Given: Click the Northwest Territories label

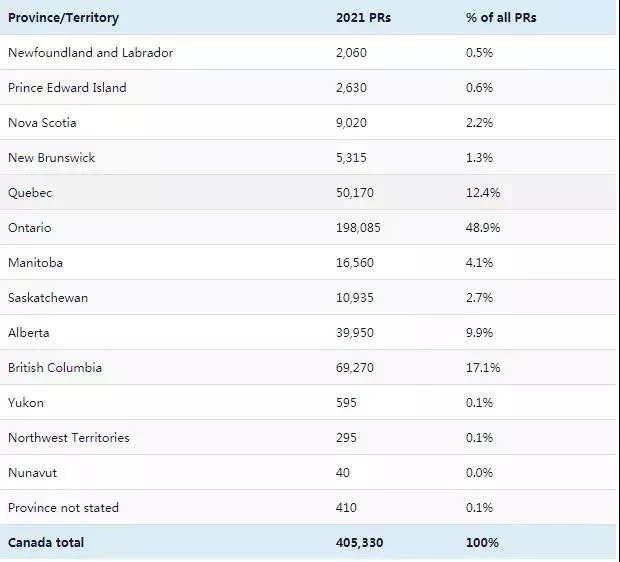Looking at the screenshot, I should (x=69, y=438).
